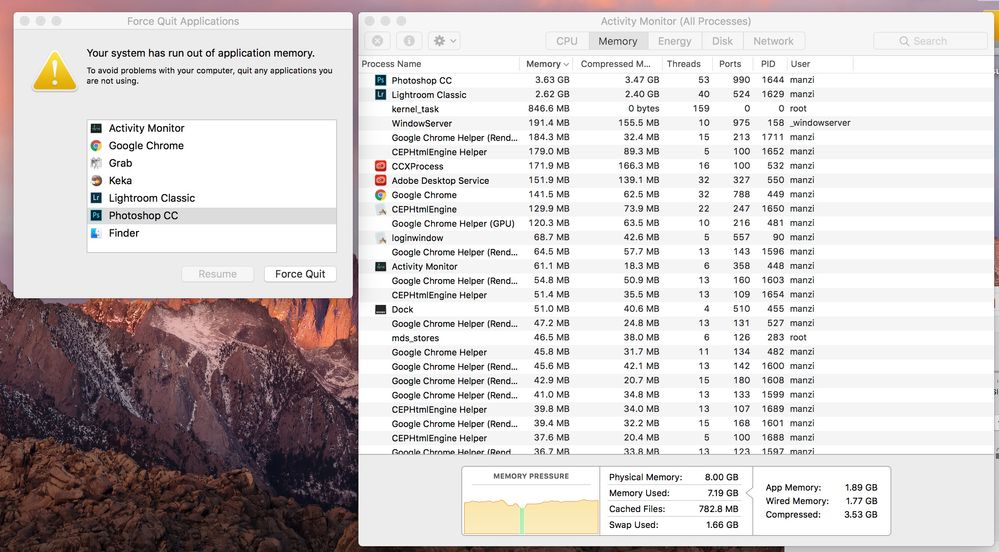Switch to the Network tab
Screen dimensions: 999x552
[773, 41]
